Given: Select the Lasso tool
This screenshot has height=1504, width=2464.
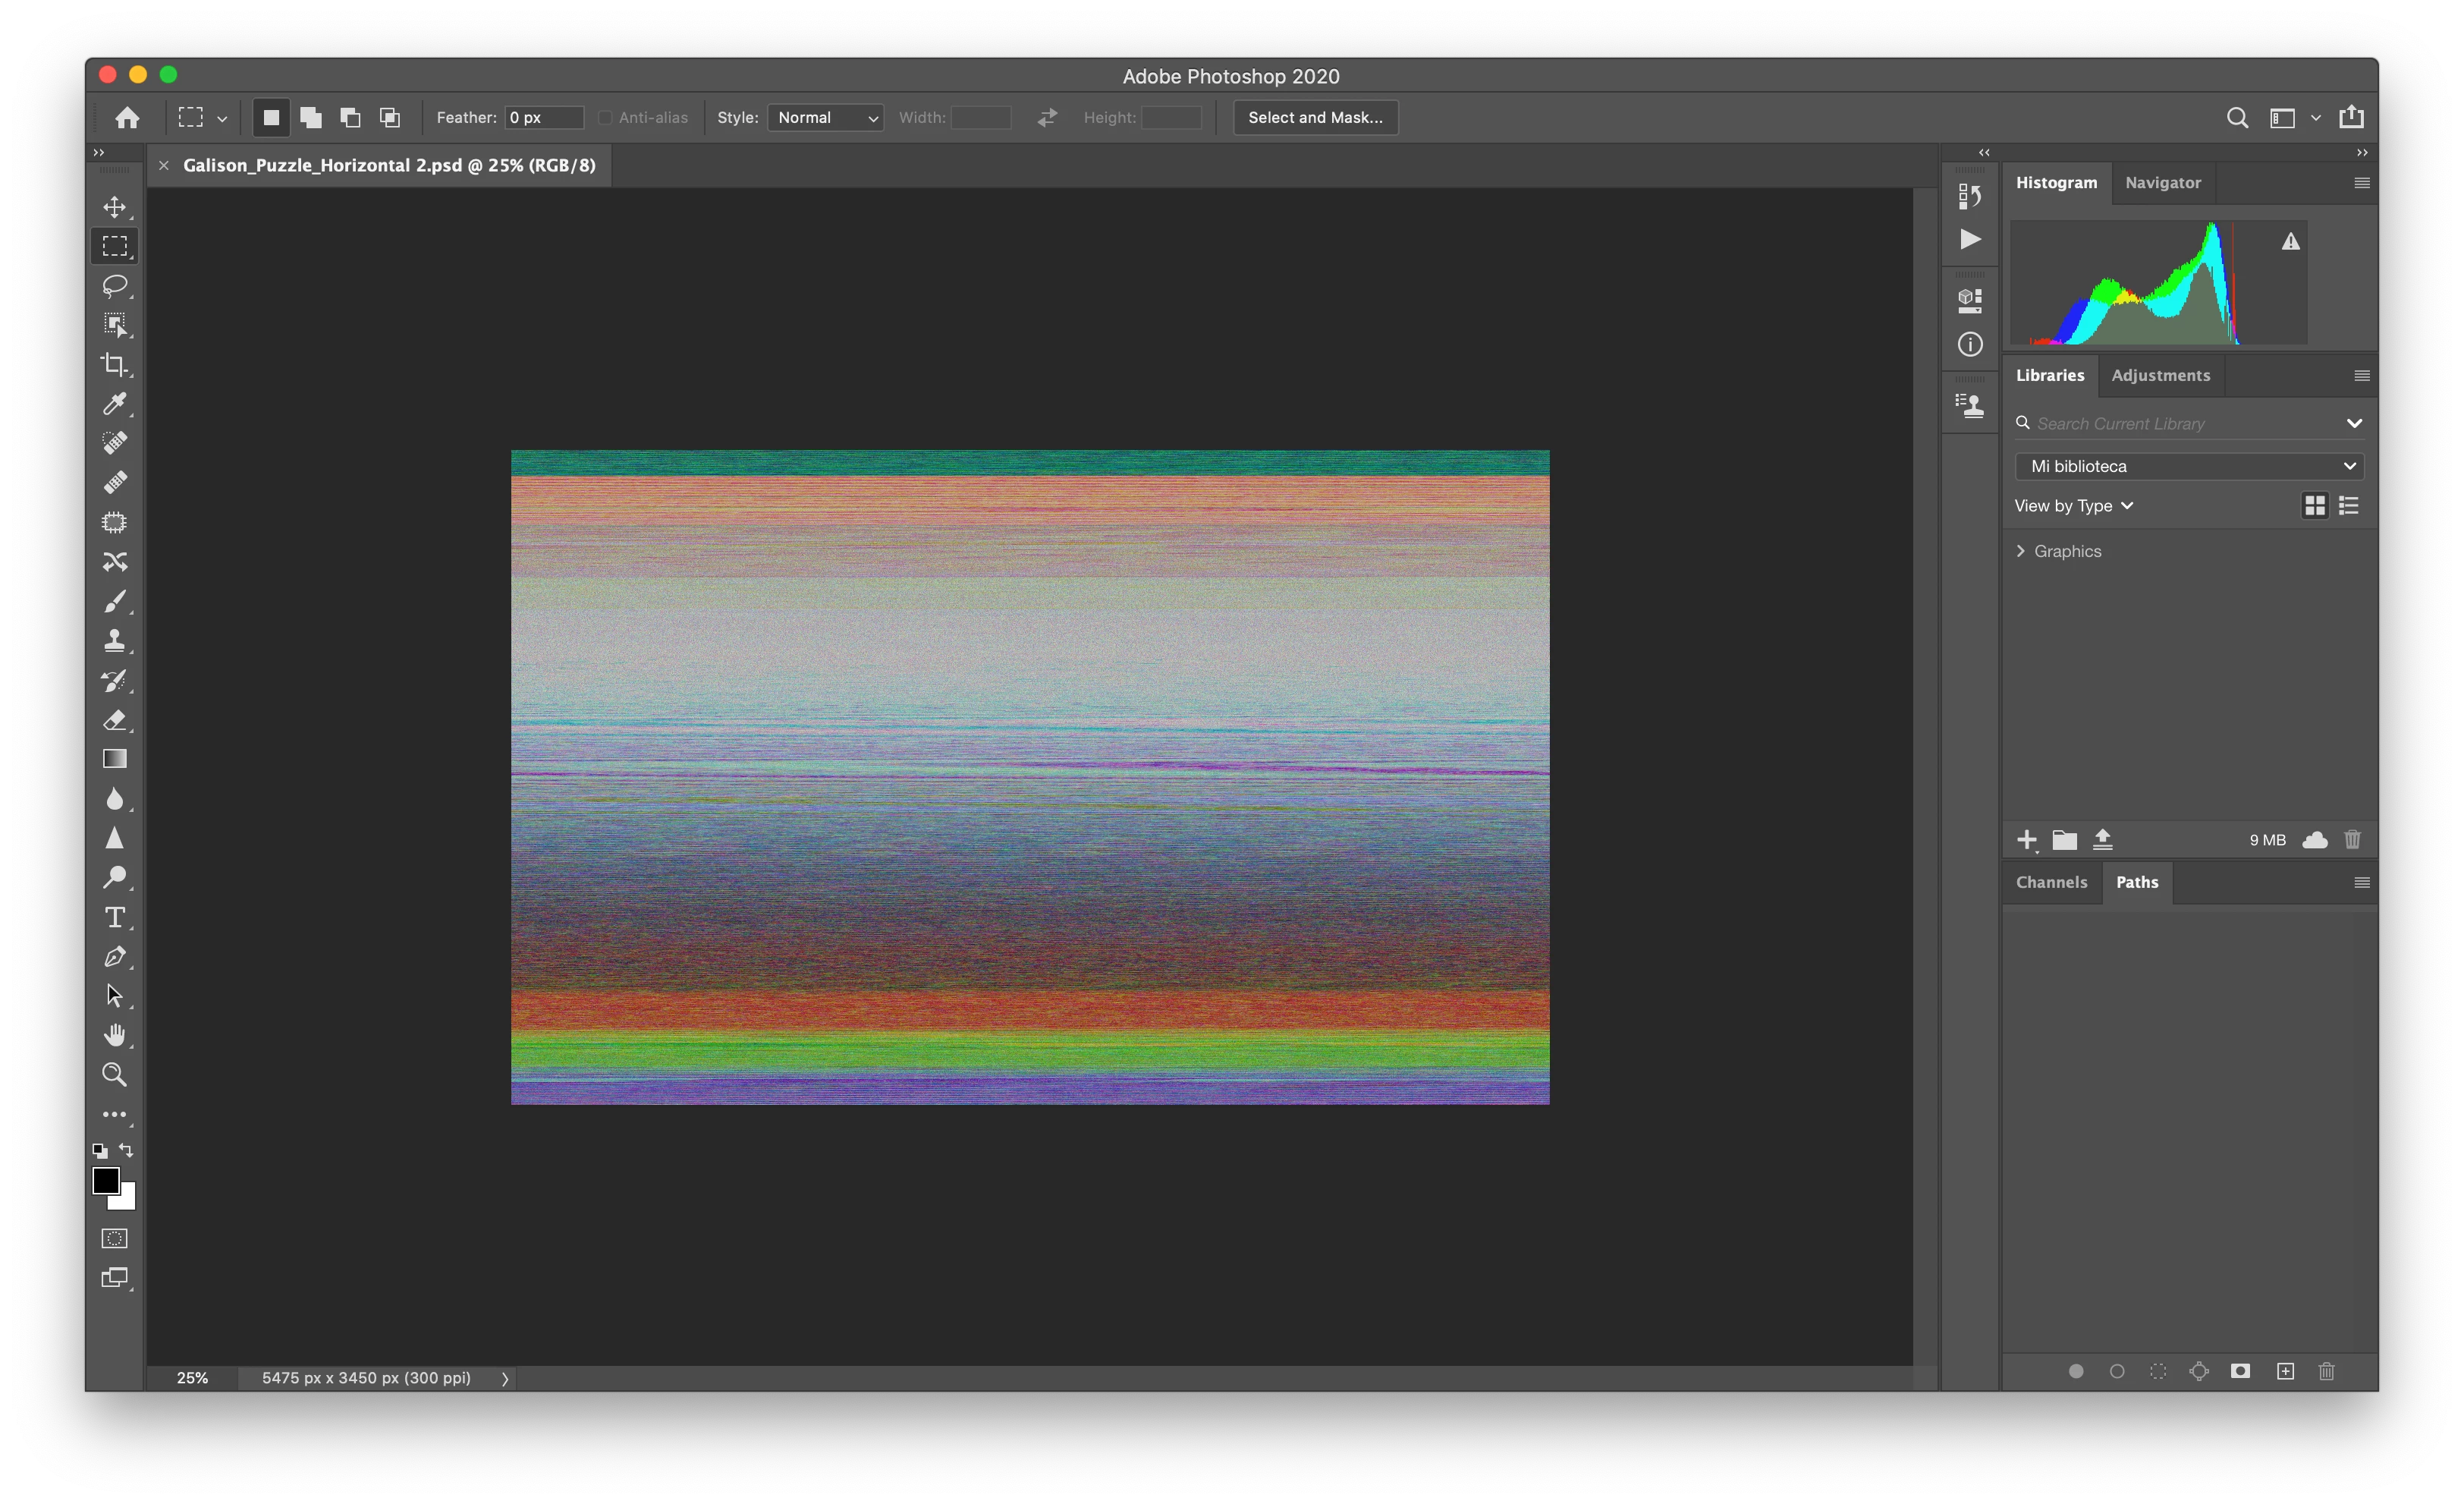Looking at the screenshot, I should 115,286.
